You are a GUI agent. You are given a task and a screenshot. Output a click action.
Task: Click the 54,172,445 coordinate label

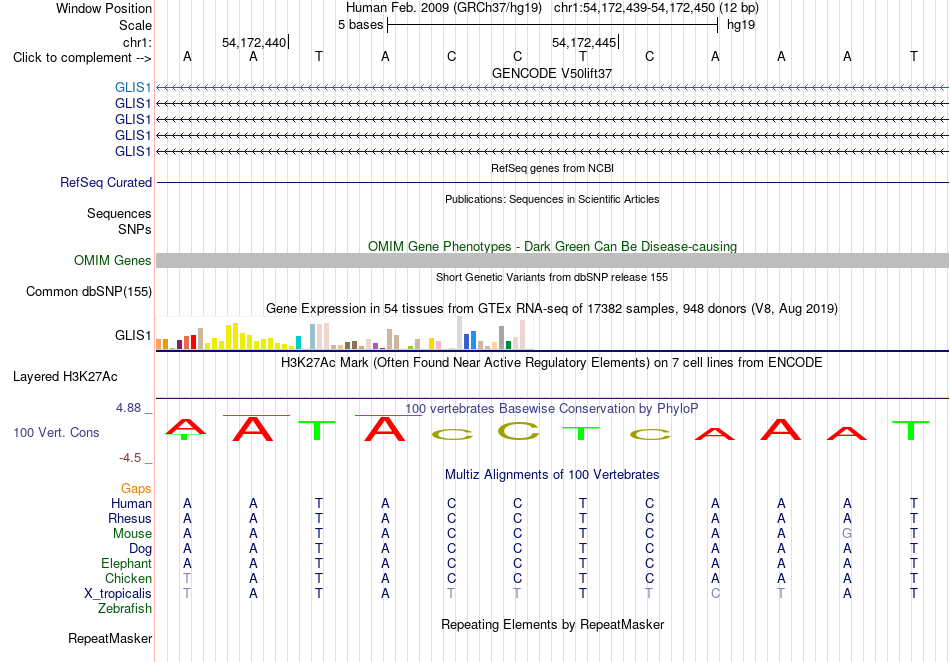click(583, 42)
